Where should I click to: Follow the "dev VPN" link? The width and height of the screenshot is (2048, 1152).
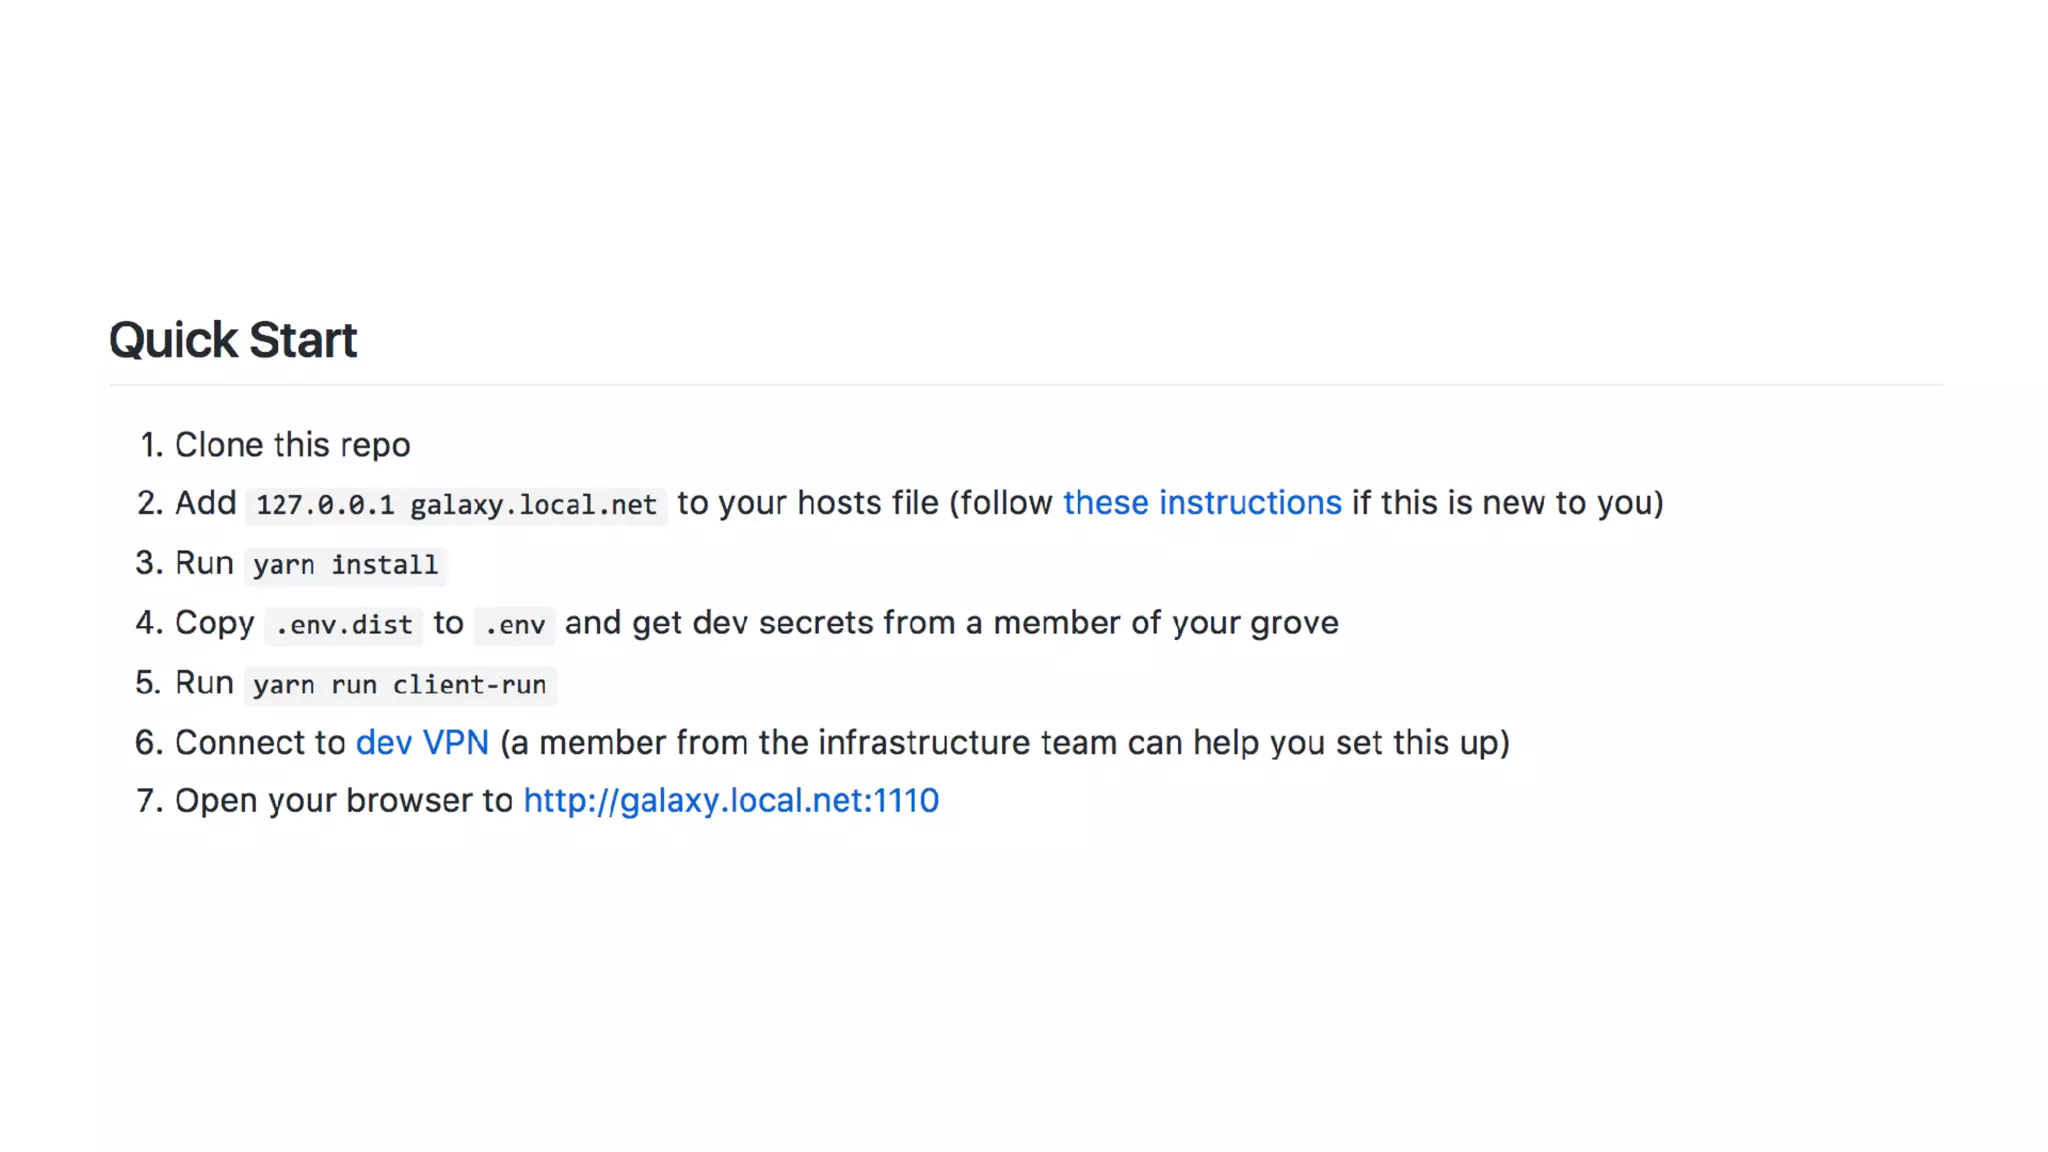422,743
